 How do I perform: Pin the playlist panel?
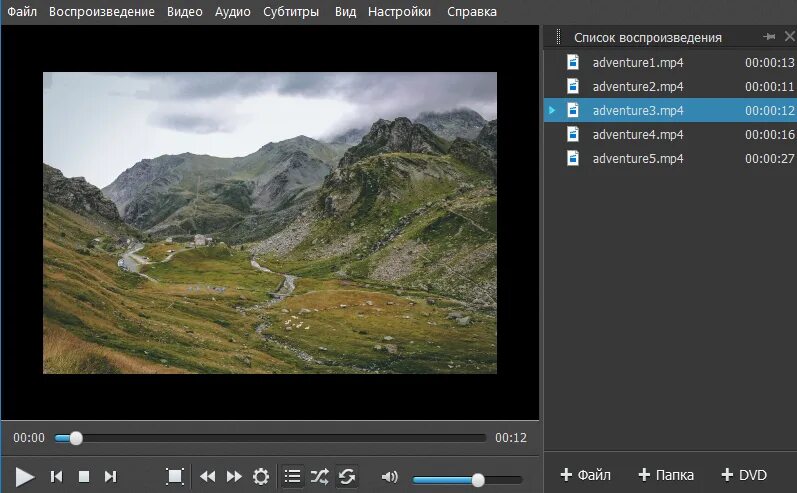click(x=769, y=37)
